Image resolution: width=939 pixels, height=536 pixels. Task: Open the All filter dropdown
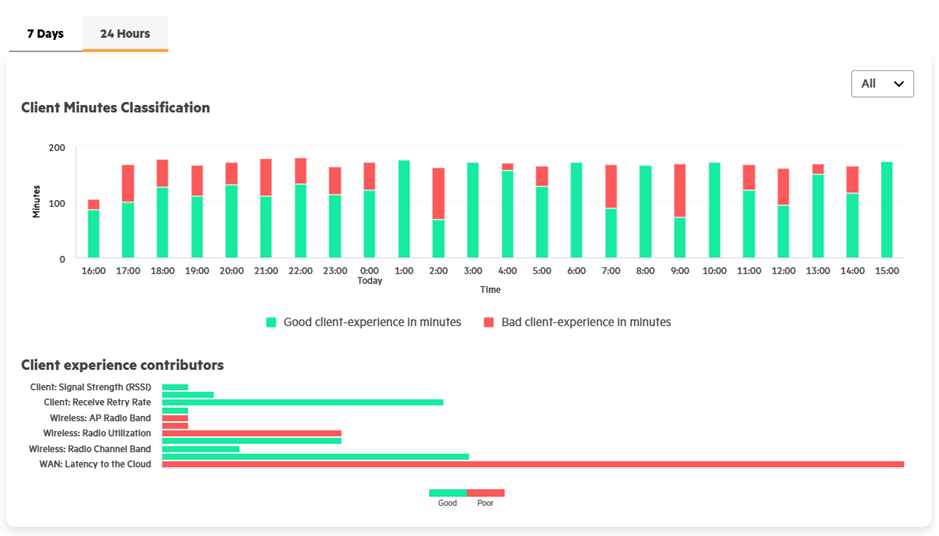click(x=882, y=84)
